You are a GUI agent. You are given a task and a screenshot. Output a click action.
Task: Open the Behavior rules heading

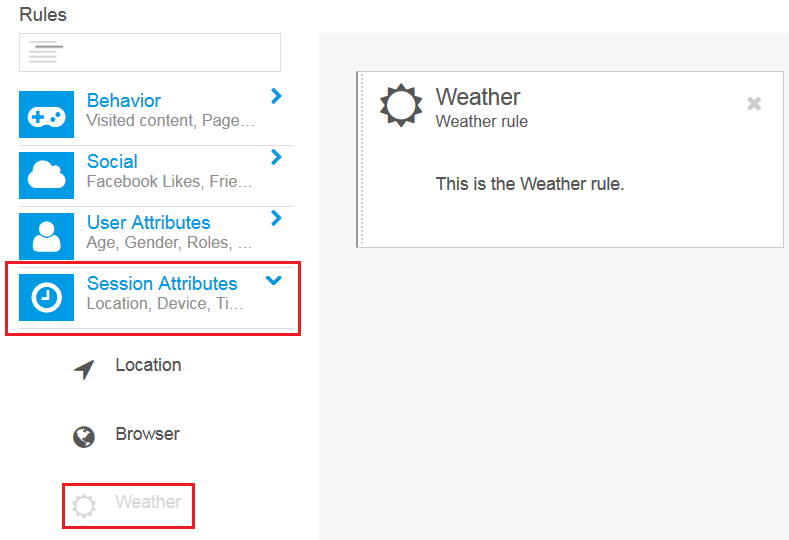coord(124,101)
